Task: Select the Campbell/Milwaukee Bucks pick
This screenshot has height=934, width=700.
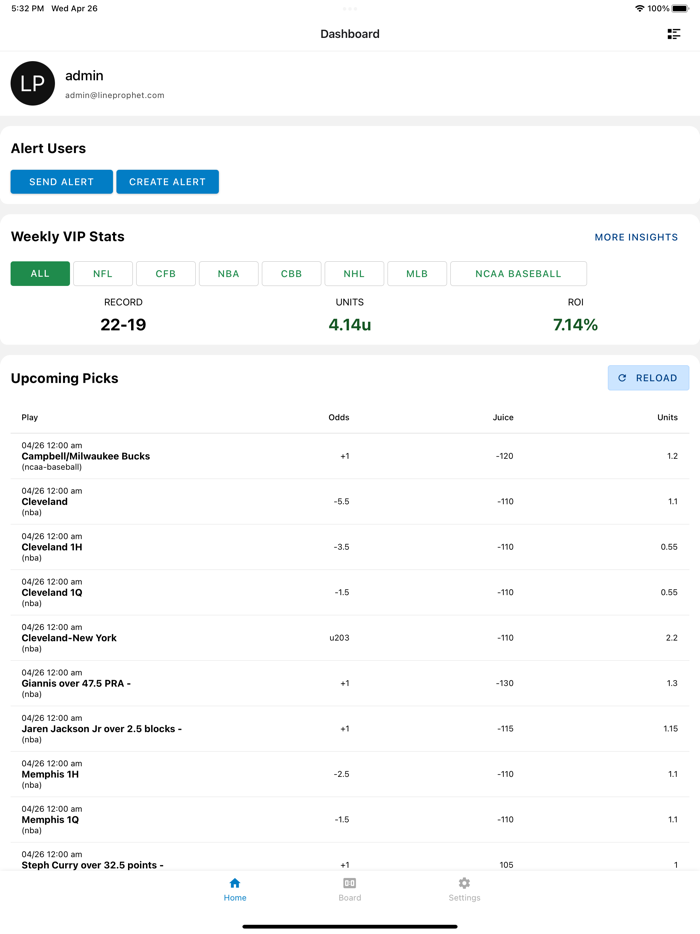Action: click(x=350, y=456)
